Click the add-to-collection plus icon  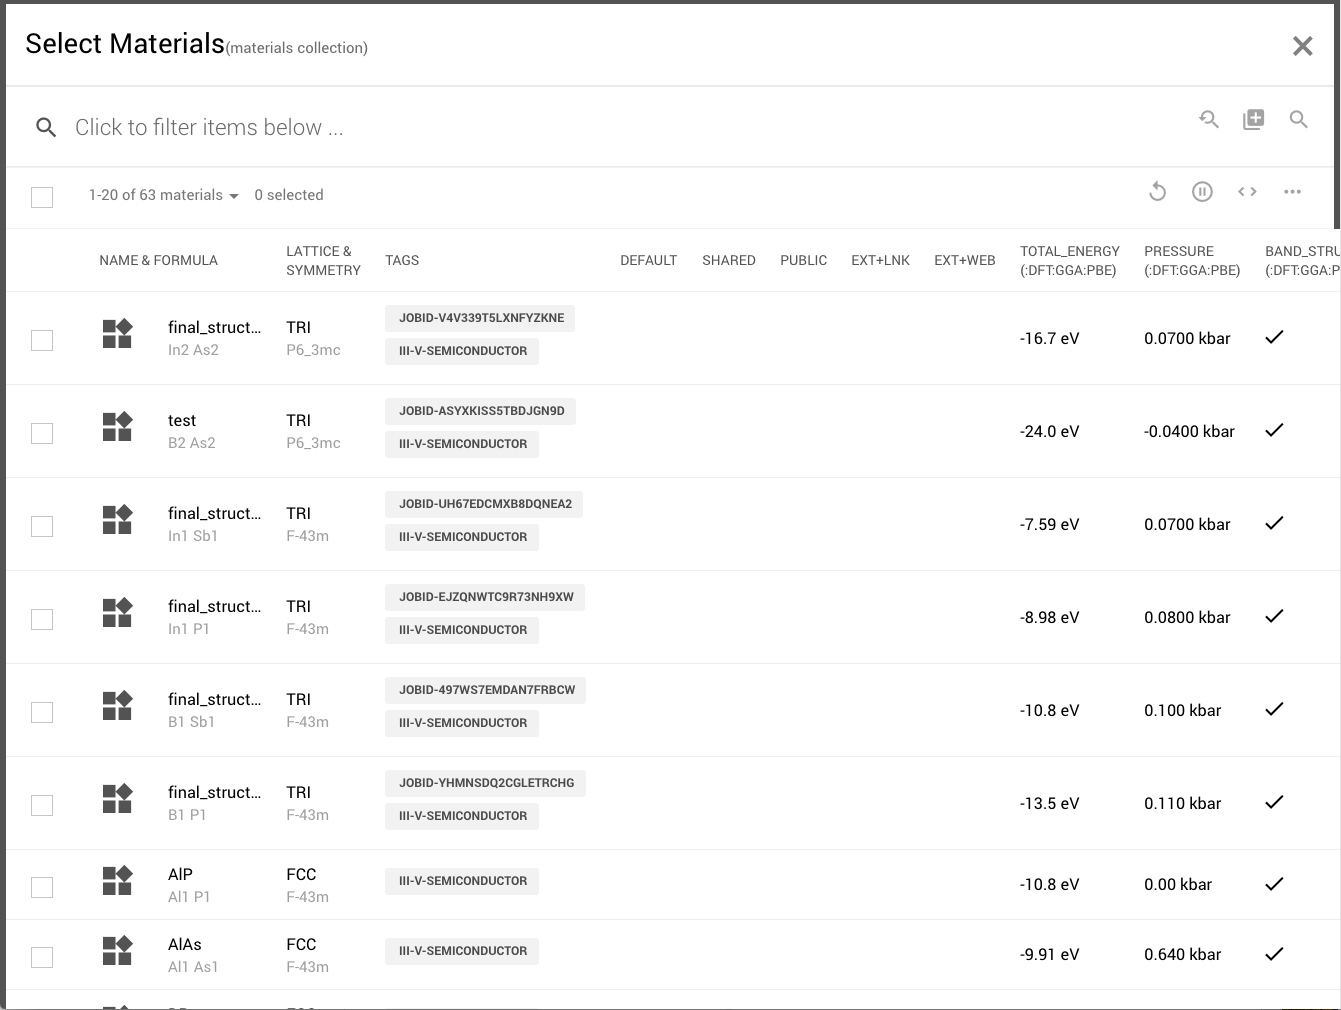[x=1253, y=120]
